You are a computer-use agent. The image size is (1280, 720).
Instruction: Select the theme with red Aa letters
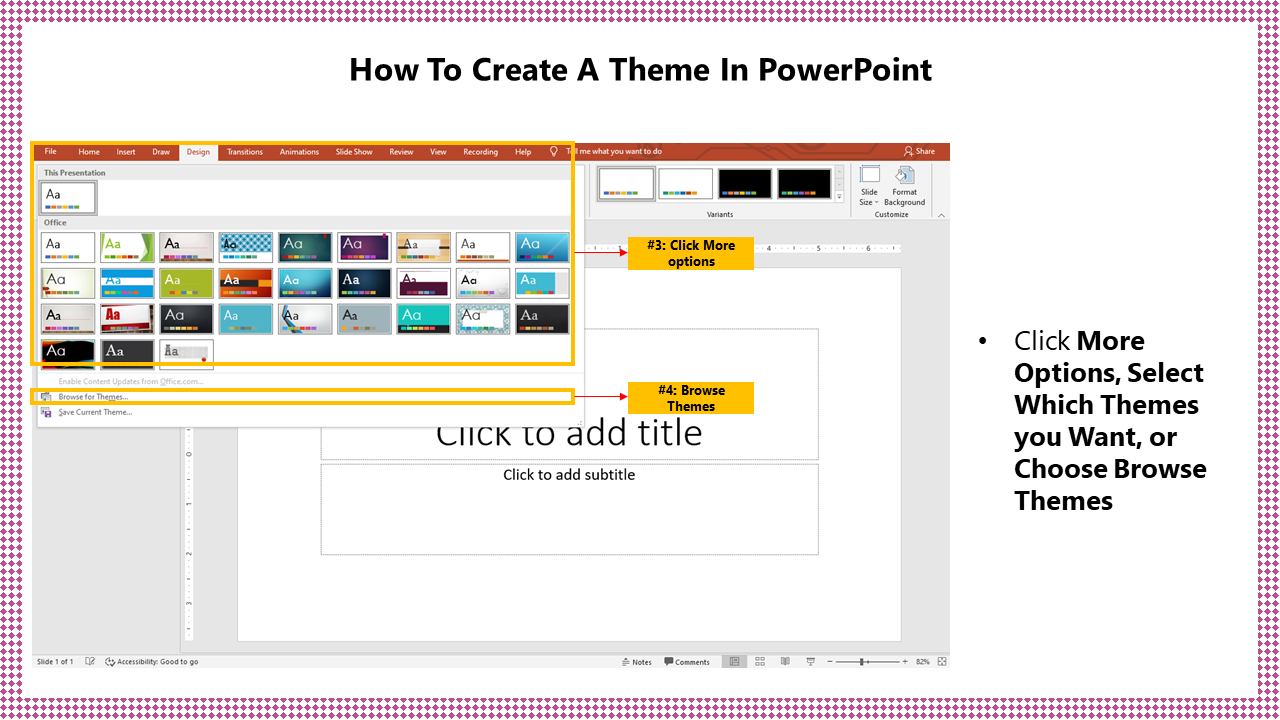tap(128, 318)
